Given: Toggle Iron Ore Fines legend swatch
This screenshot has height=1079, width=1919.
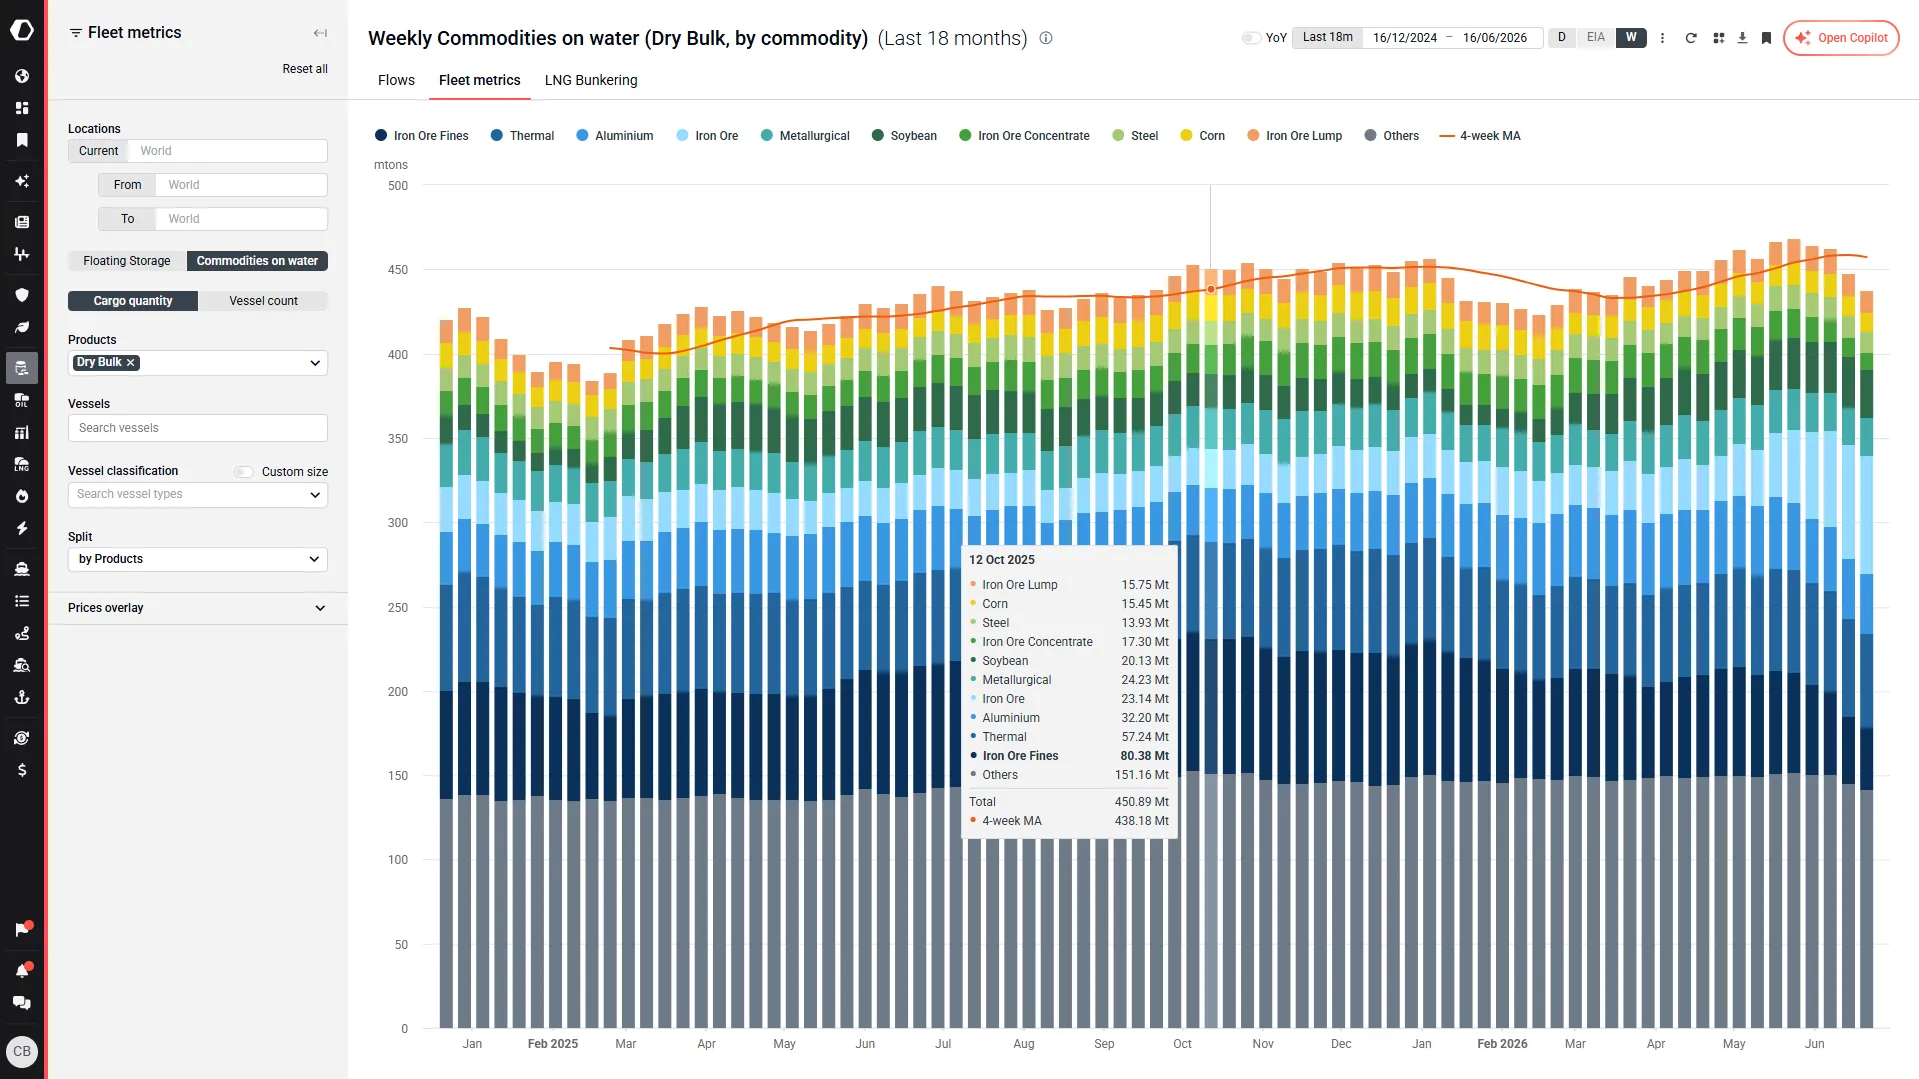Looking at the screenshot, I should coord(381,136).
